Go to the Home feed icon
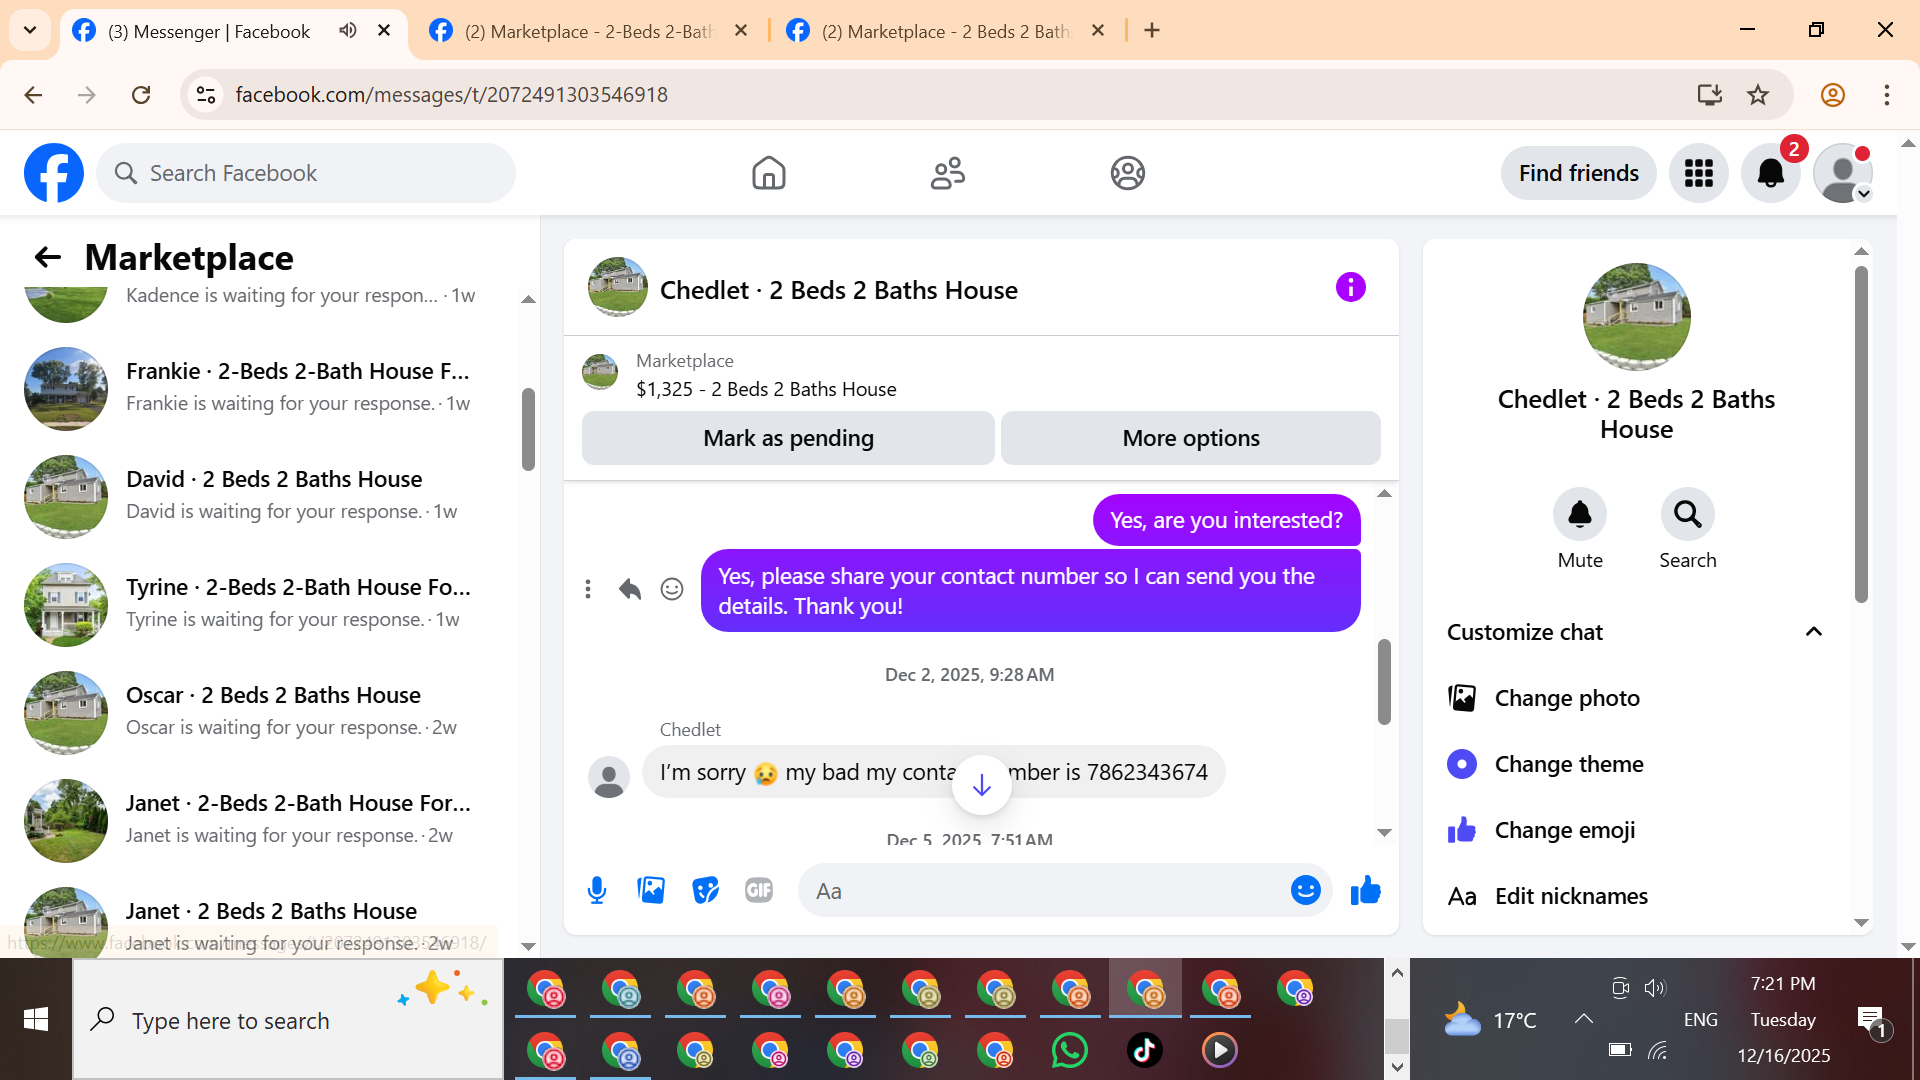Screen dimensions: 1920x1080 (x=768, y=173)
